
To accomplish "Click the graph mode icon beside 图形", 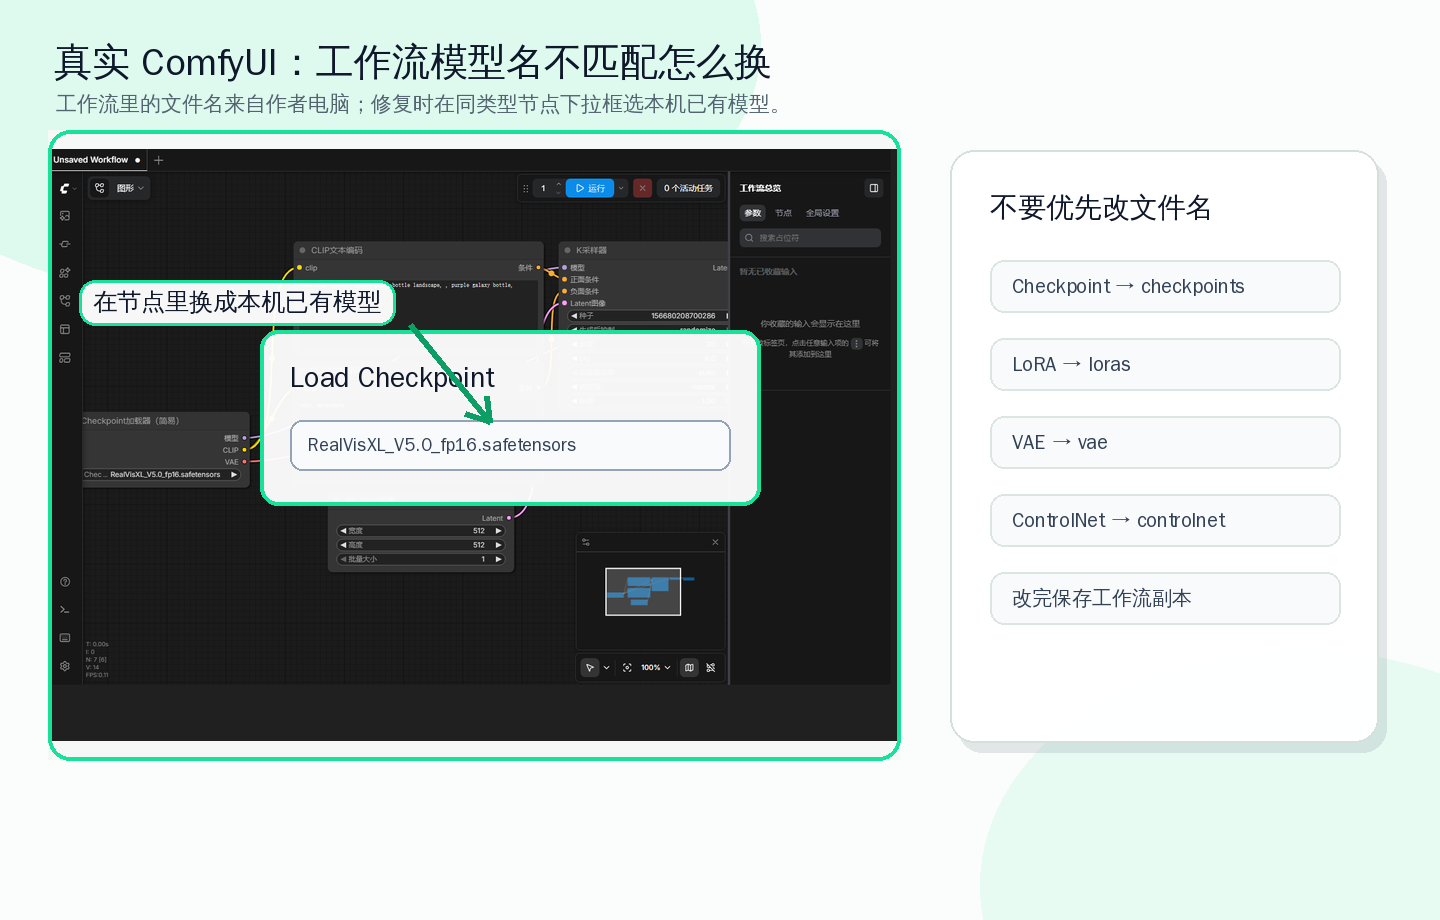I will [99, 188].
